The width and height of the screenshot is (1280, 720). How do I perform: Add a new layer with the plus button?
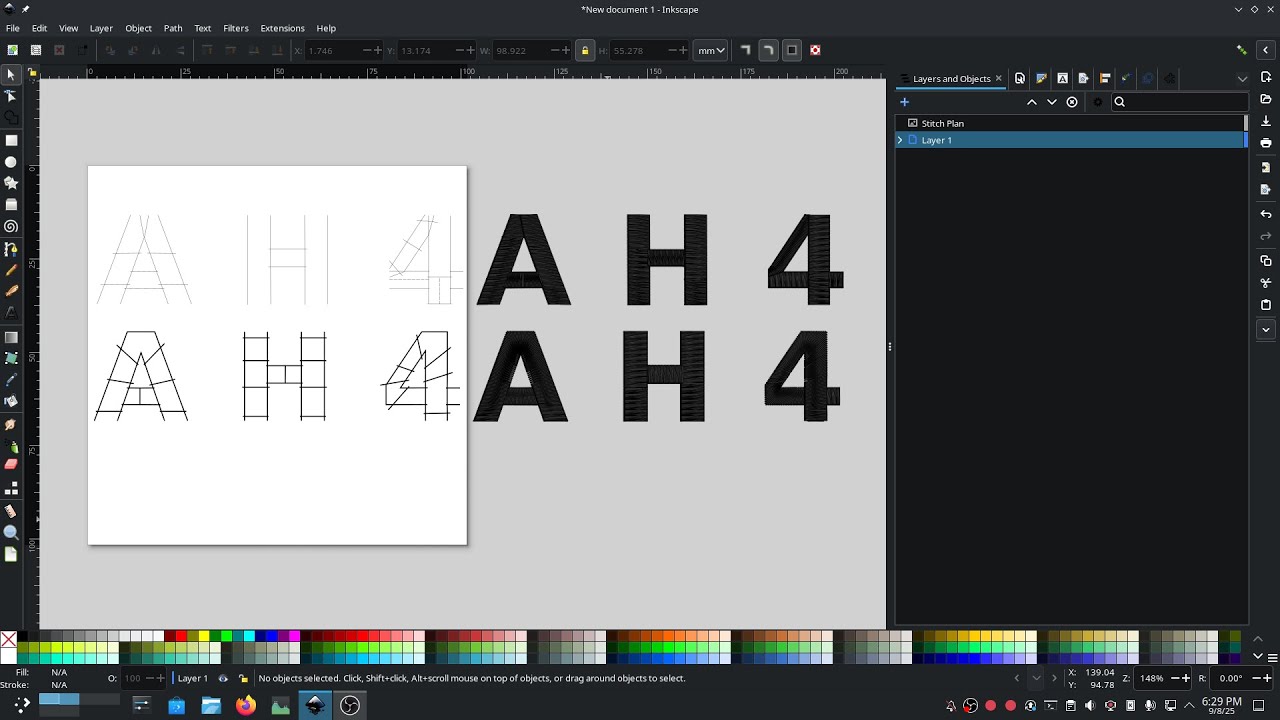904,101
